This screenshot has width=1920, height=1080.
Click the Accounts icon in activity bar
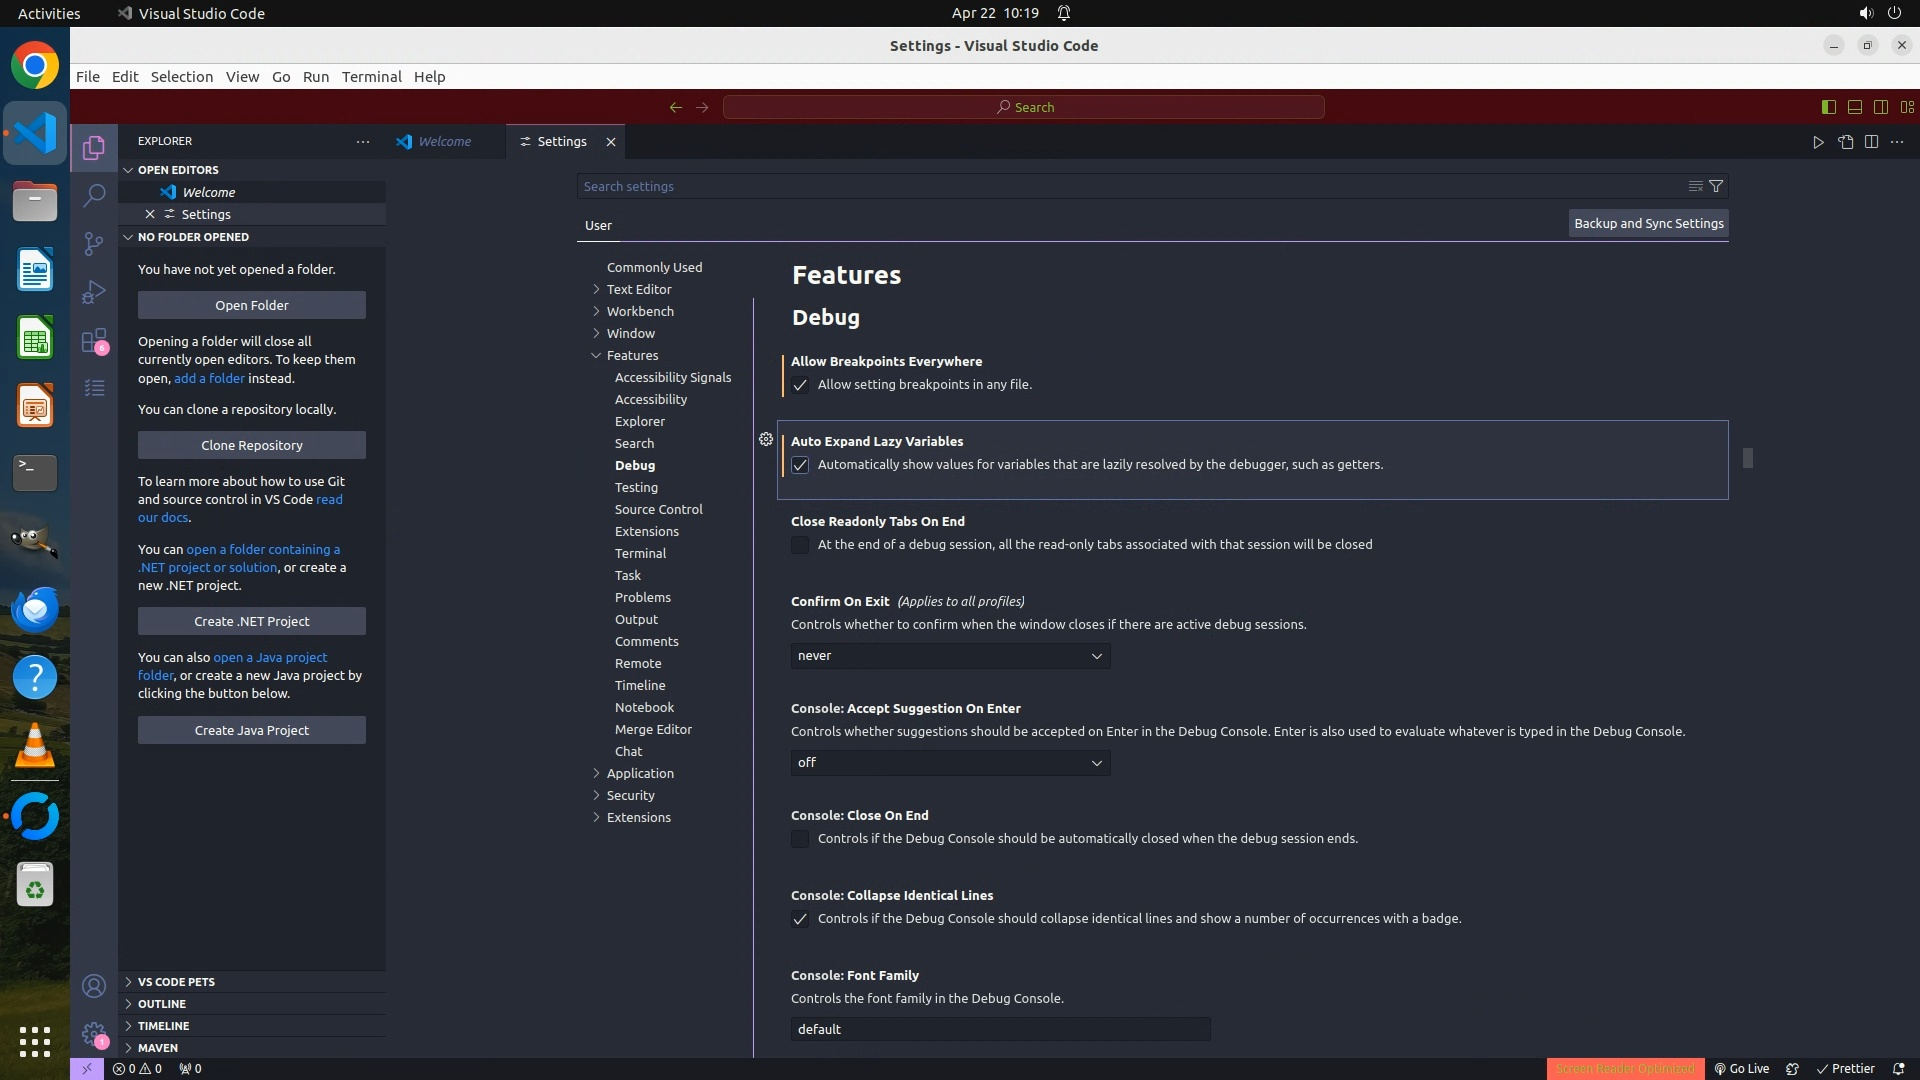point(94,987)
